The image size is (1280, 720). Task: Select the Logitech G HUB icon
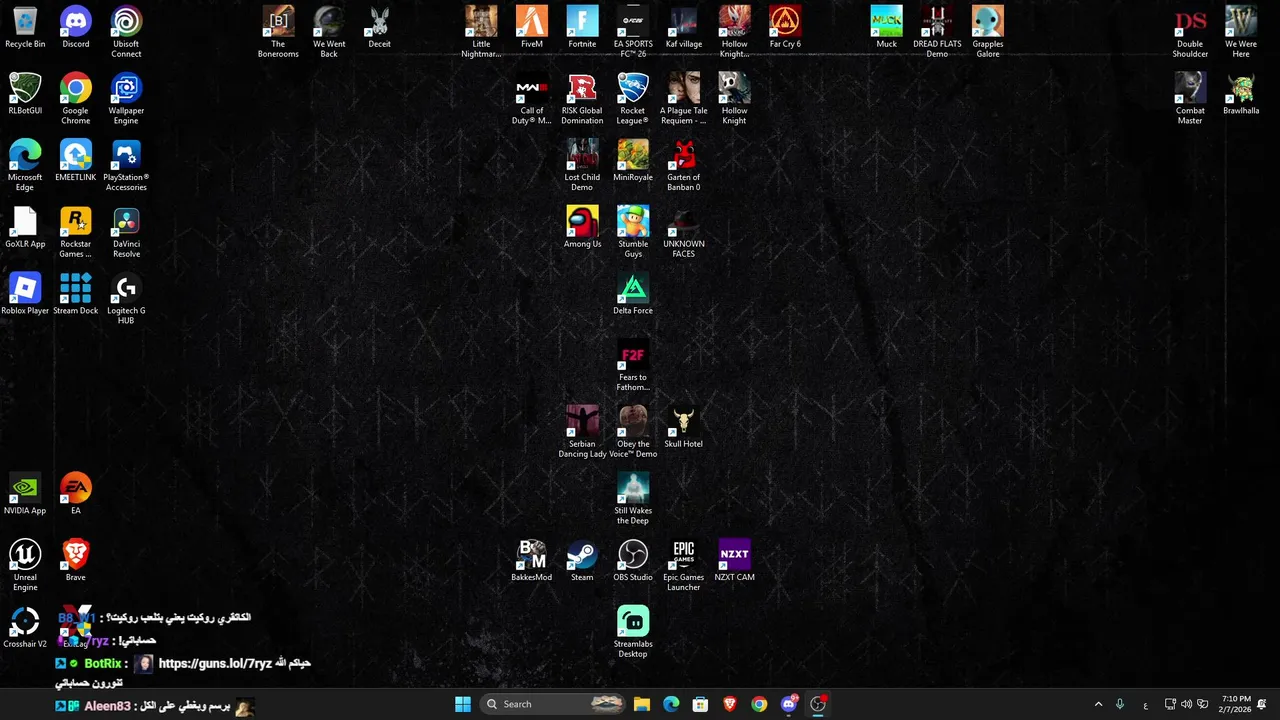(126, 299)
